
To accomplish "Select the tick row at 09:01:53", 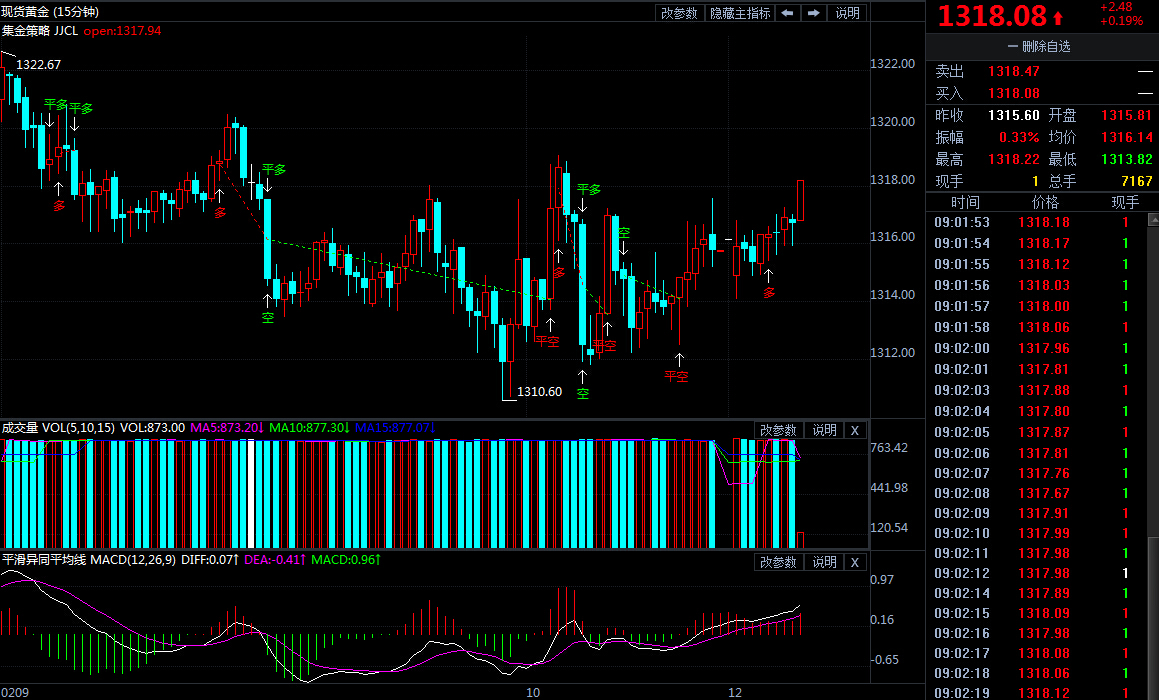I will click(1036, 222).
